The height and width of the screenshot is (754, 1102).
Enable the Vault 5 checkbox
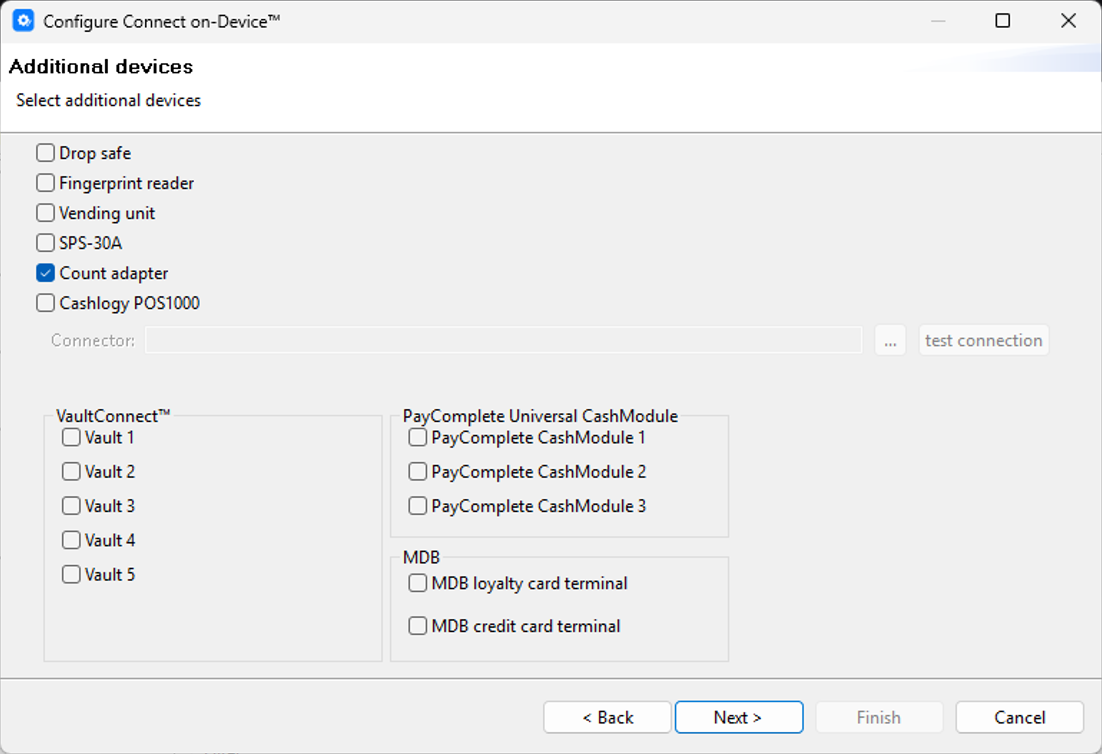71,574
